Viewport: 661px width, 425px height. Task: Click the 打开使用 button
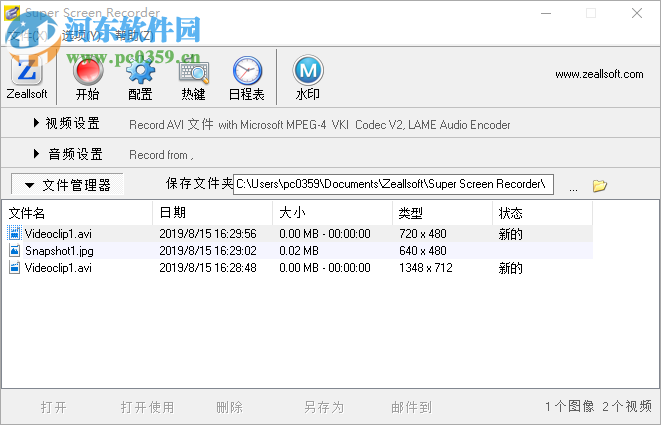pos(147,407)
